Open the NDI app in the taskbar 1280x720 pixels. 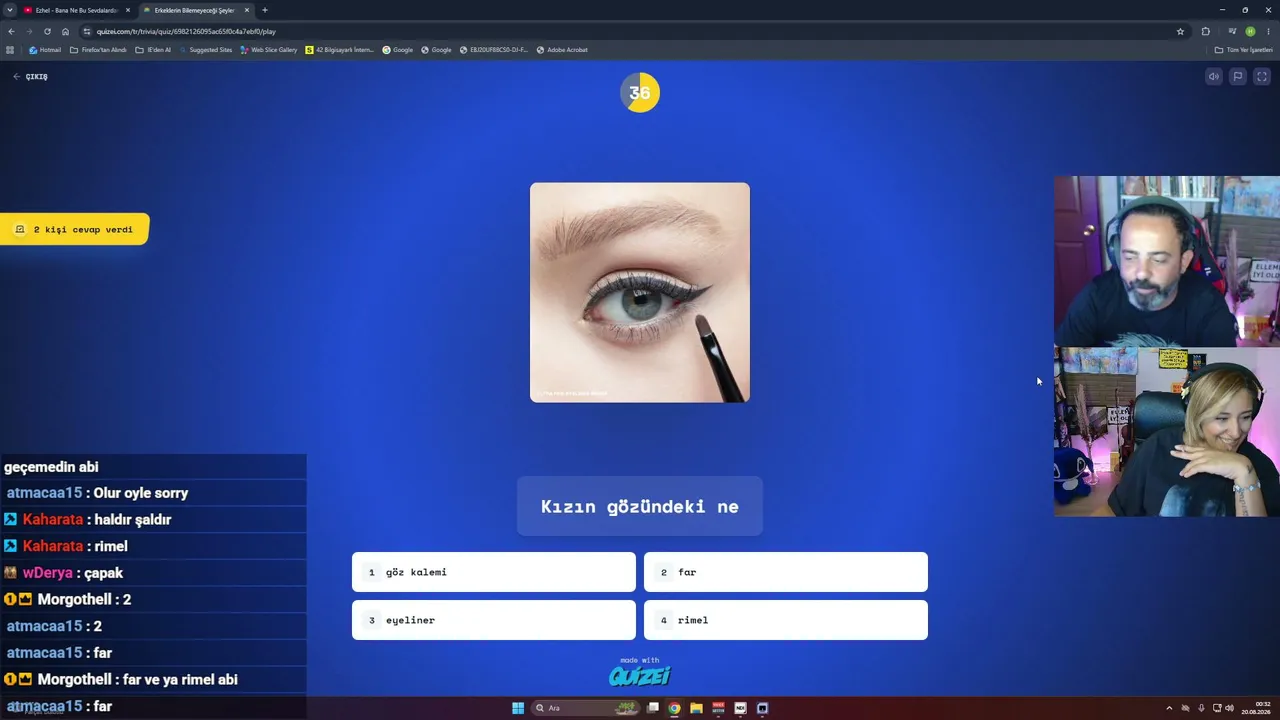pyautogui.click(x=740, y=708)
